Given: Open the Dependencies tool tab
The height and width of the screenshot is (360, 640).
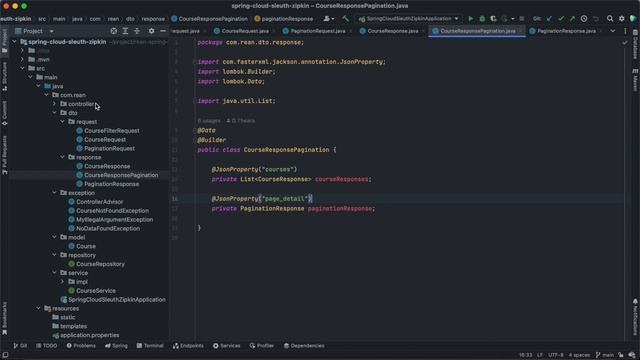Looking at the screenshot, I should (304, 346).
